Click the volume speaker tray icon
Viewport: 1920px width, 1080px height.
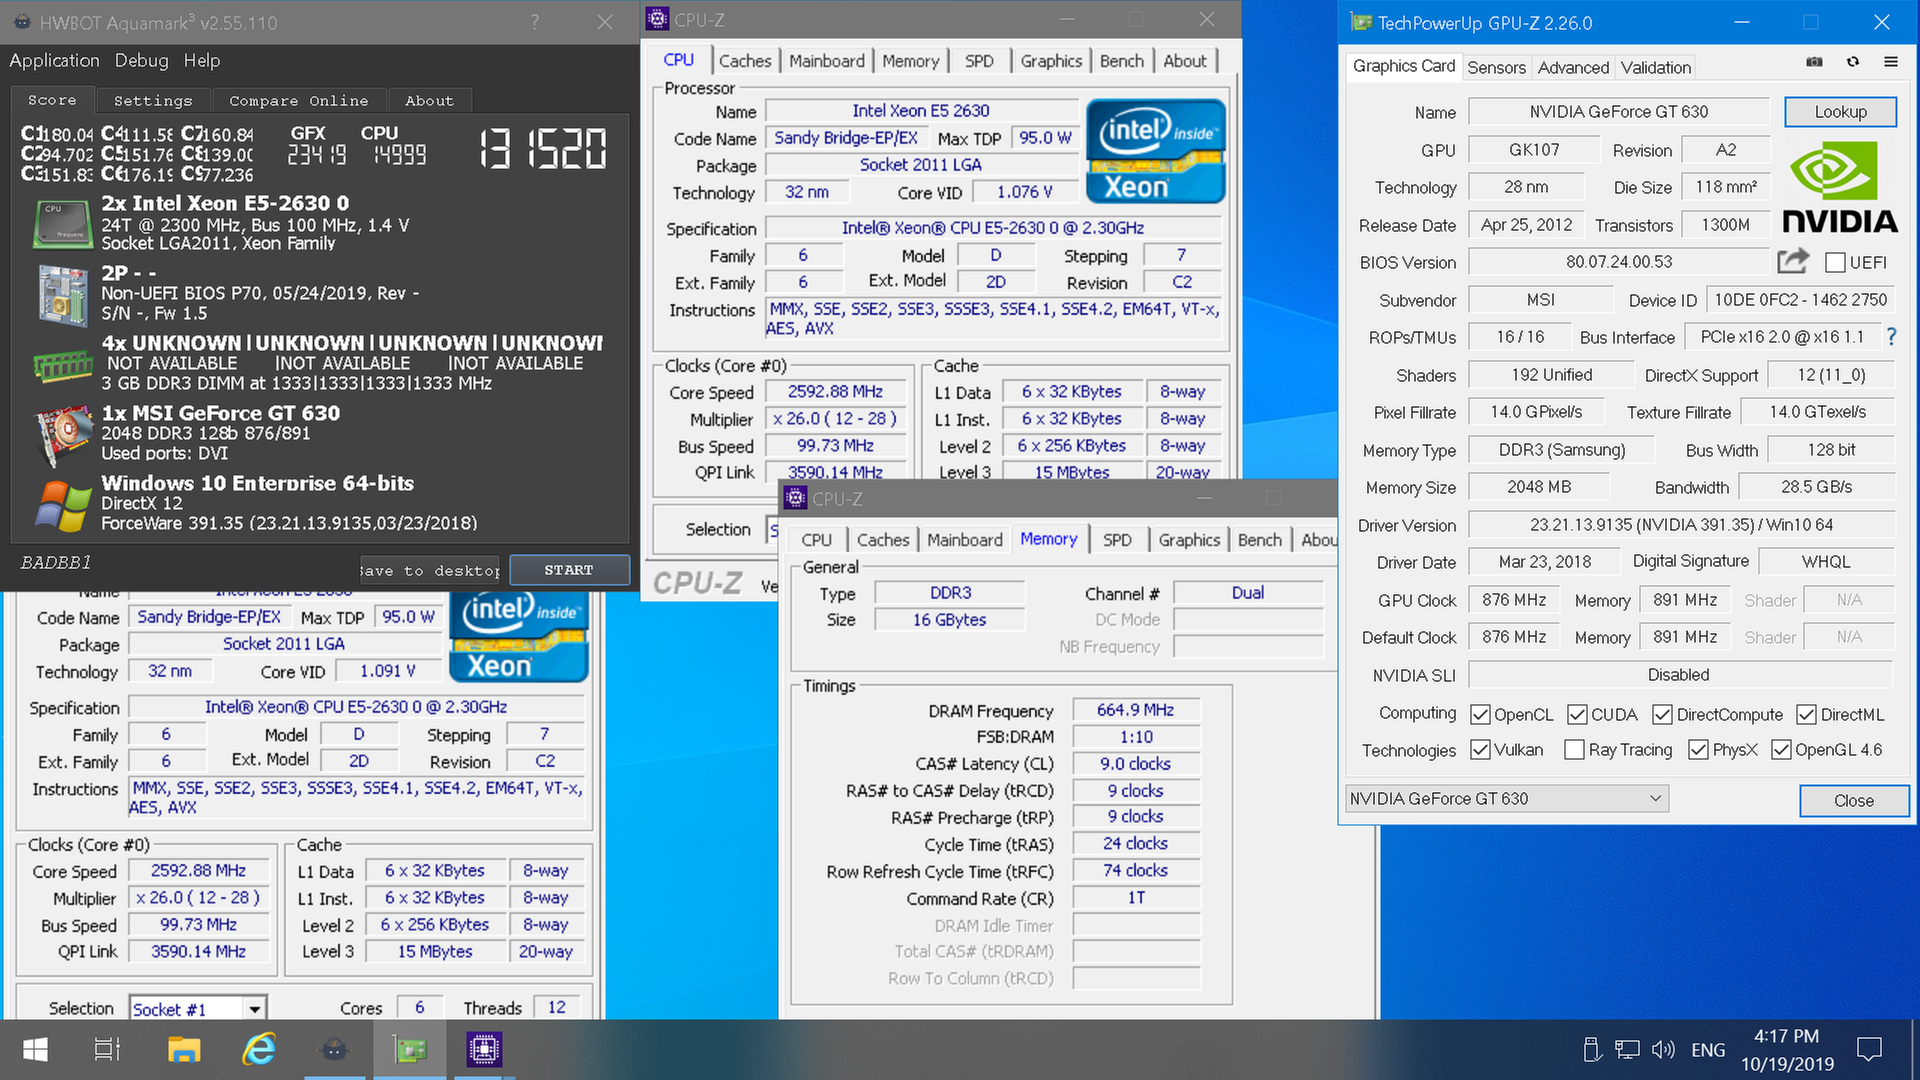[x=1663, y=1049]
